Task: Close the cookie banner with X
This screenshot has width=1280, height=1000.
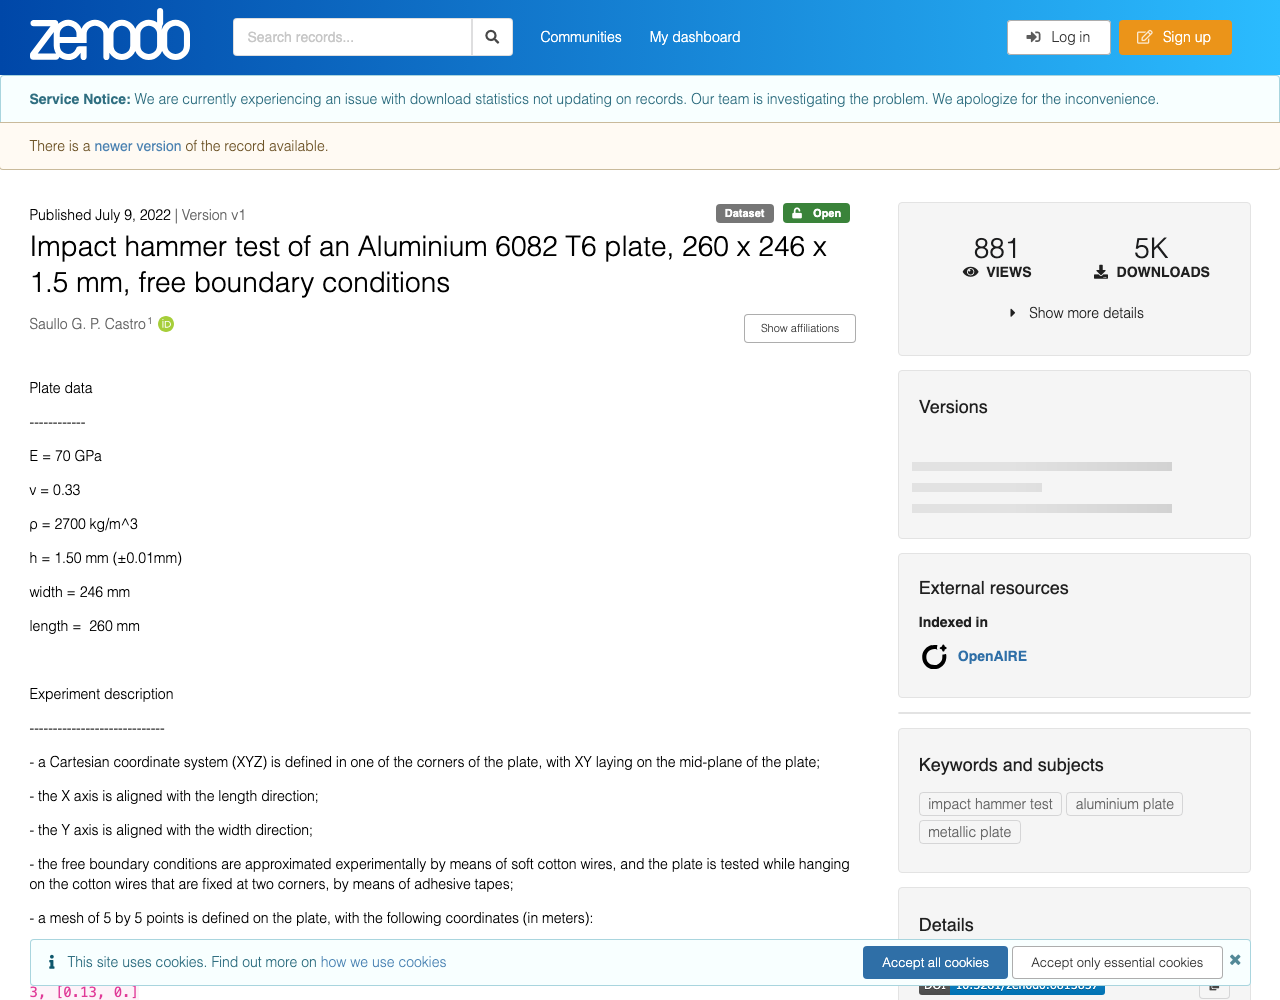Action: (1235, 960)
